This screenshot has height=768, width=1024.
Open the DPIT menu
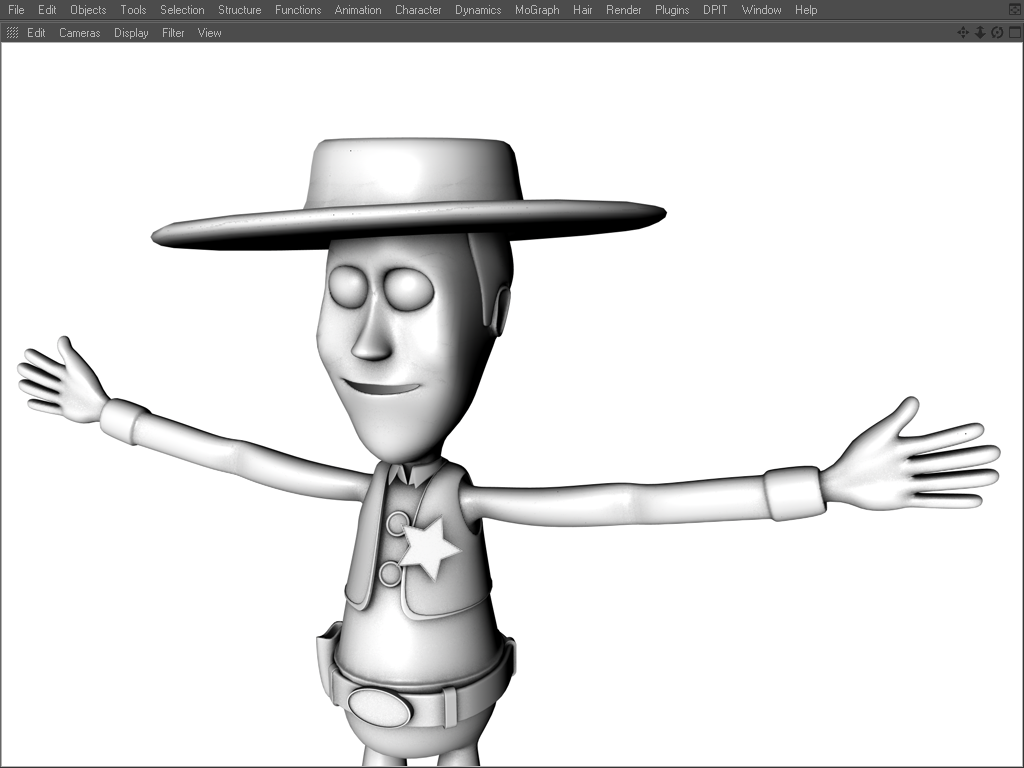(x=715, y=10)
